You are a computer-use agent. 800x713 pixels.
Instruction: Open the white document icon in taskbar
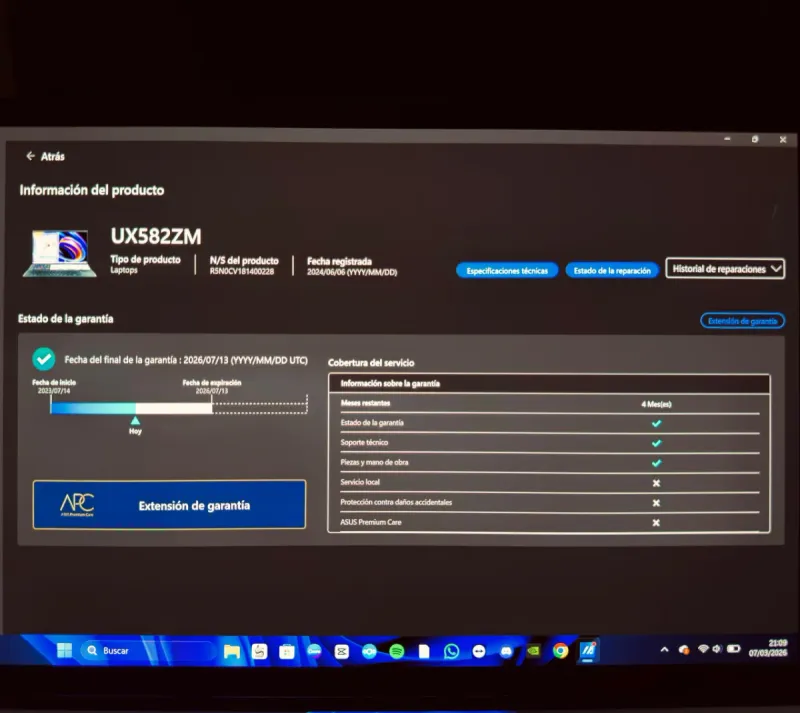(x=423, y=652)
